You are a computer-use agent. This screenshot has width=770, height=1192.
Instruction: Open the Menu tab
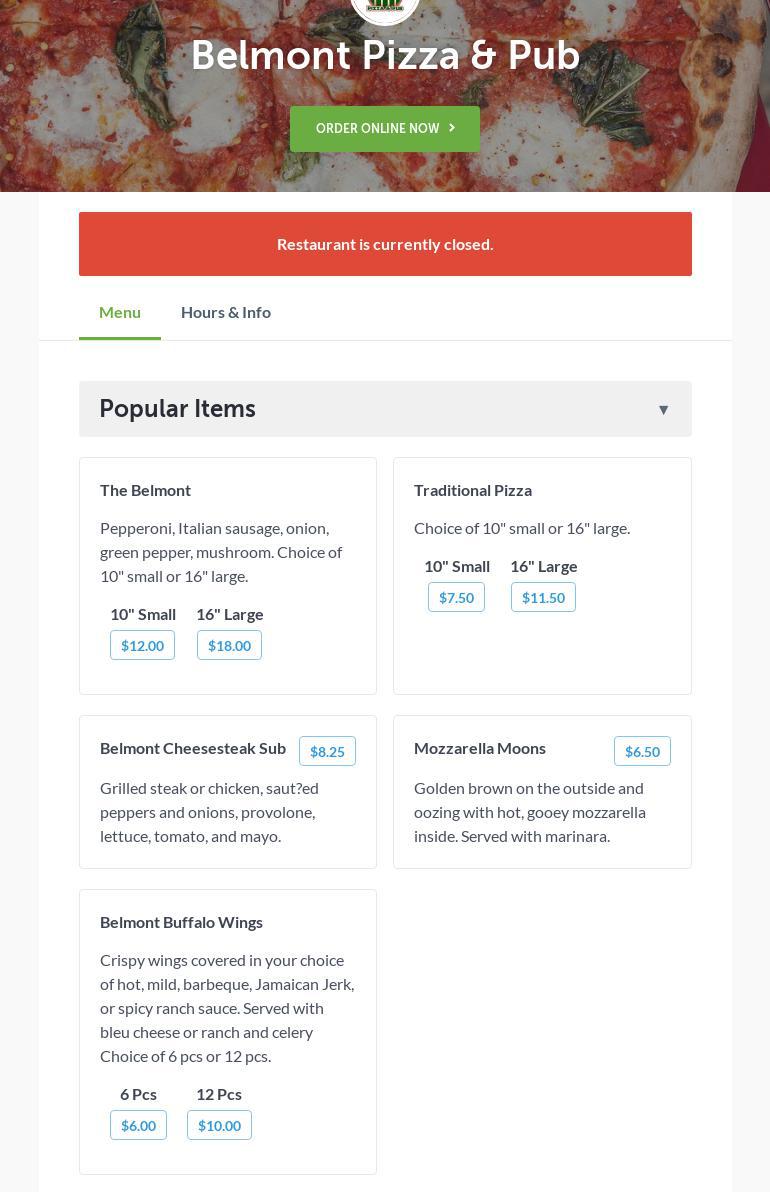120,312
